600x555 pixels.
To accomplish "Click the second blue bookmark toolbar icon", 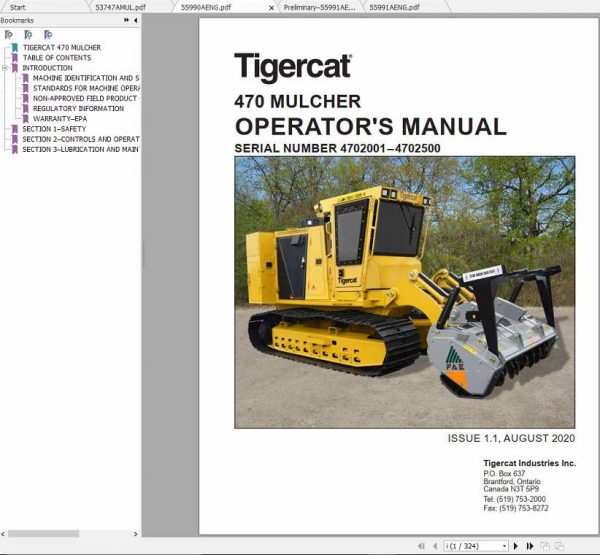I will coord(28,35).
